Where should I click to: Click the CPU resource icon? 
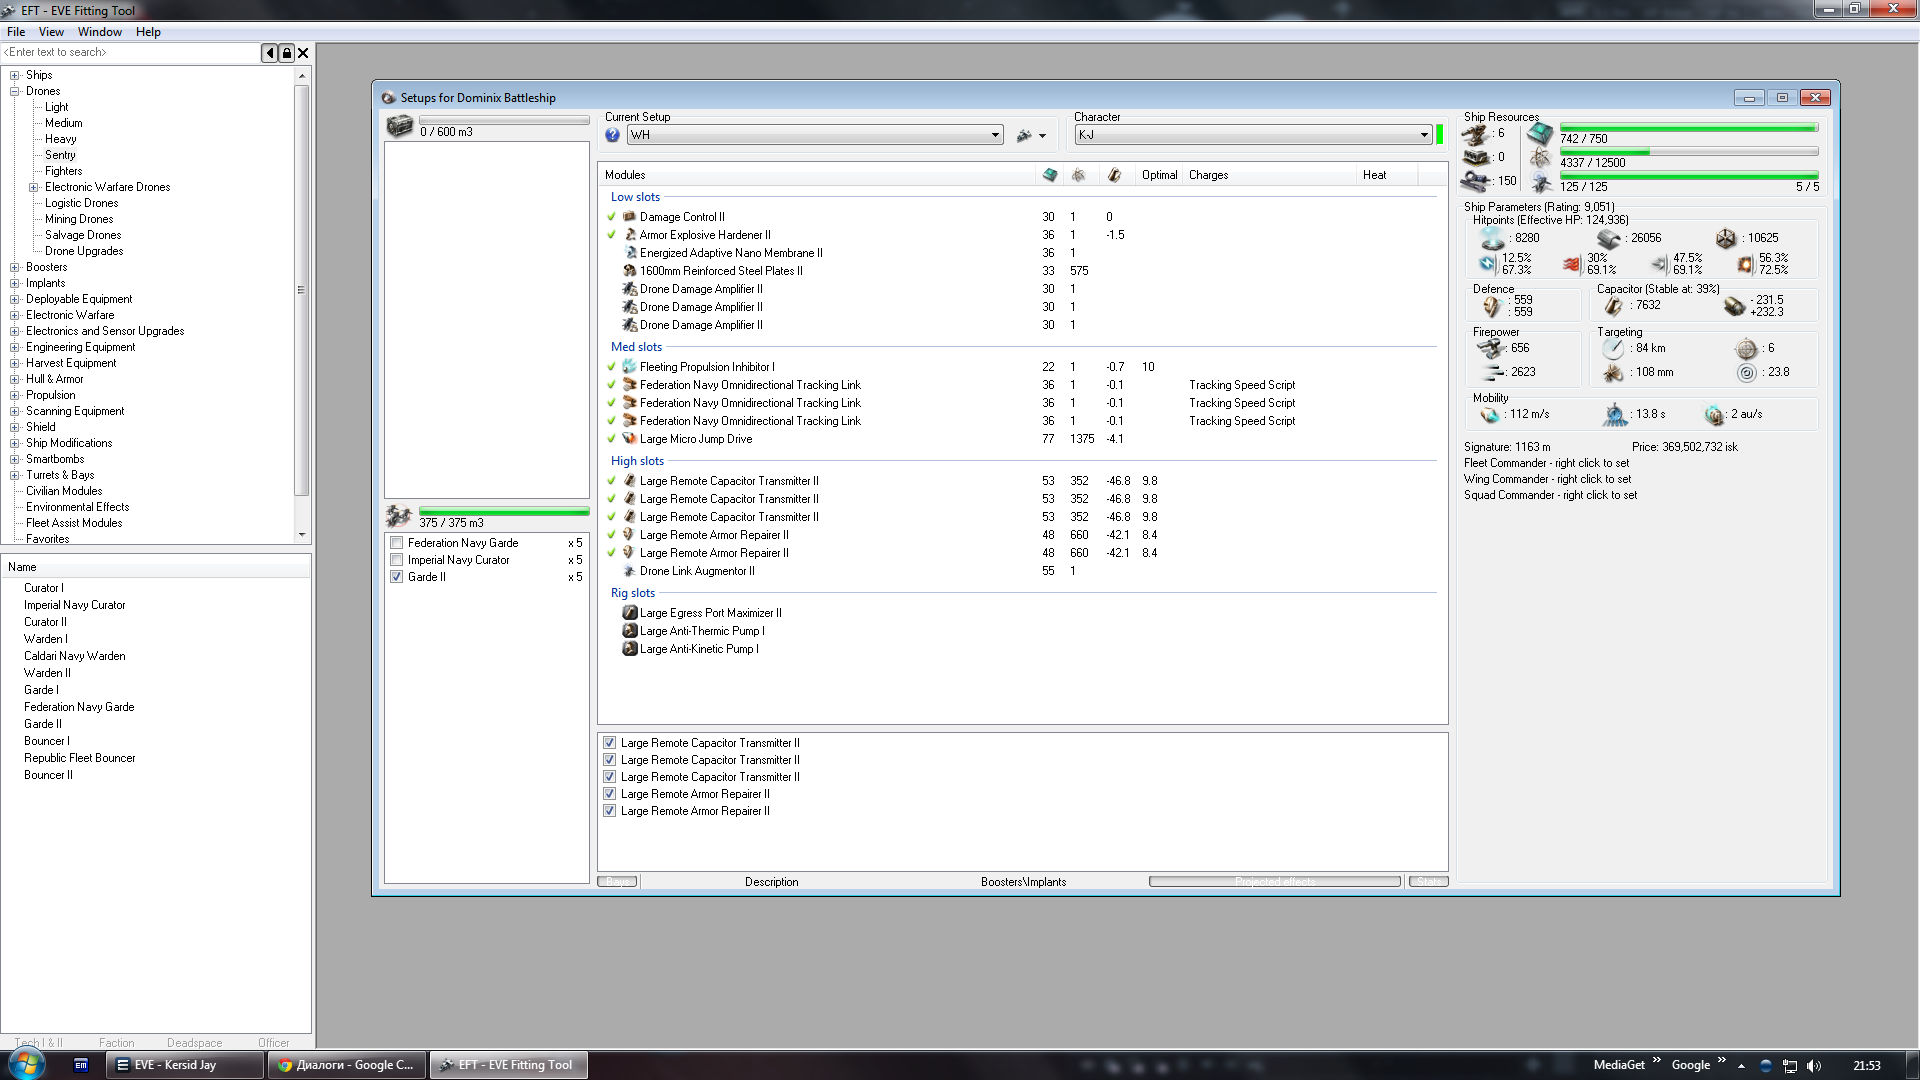click(1540, 134)
